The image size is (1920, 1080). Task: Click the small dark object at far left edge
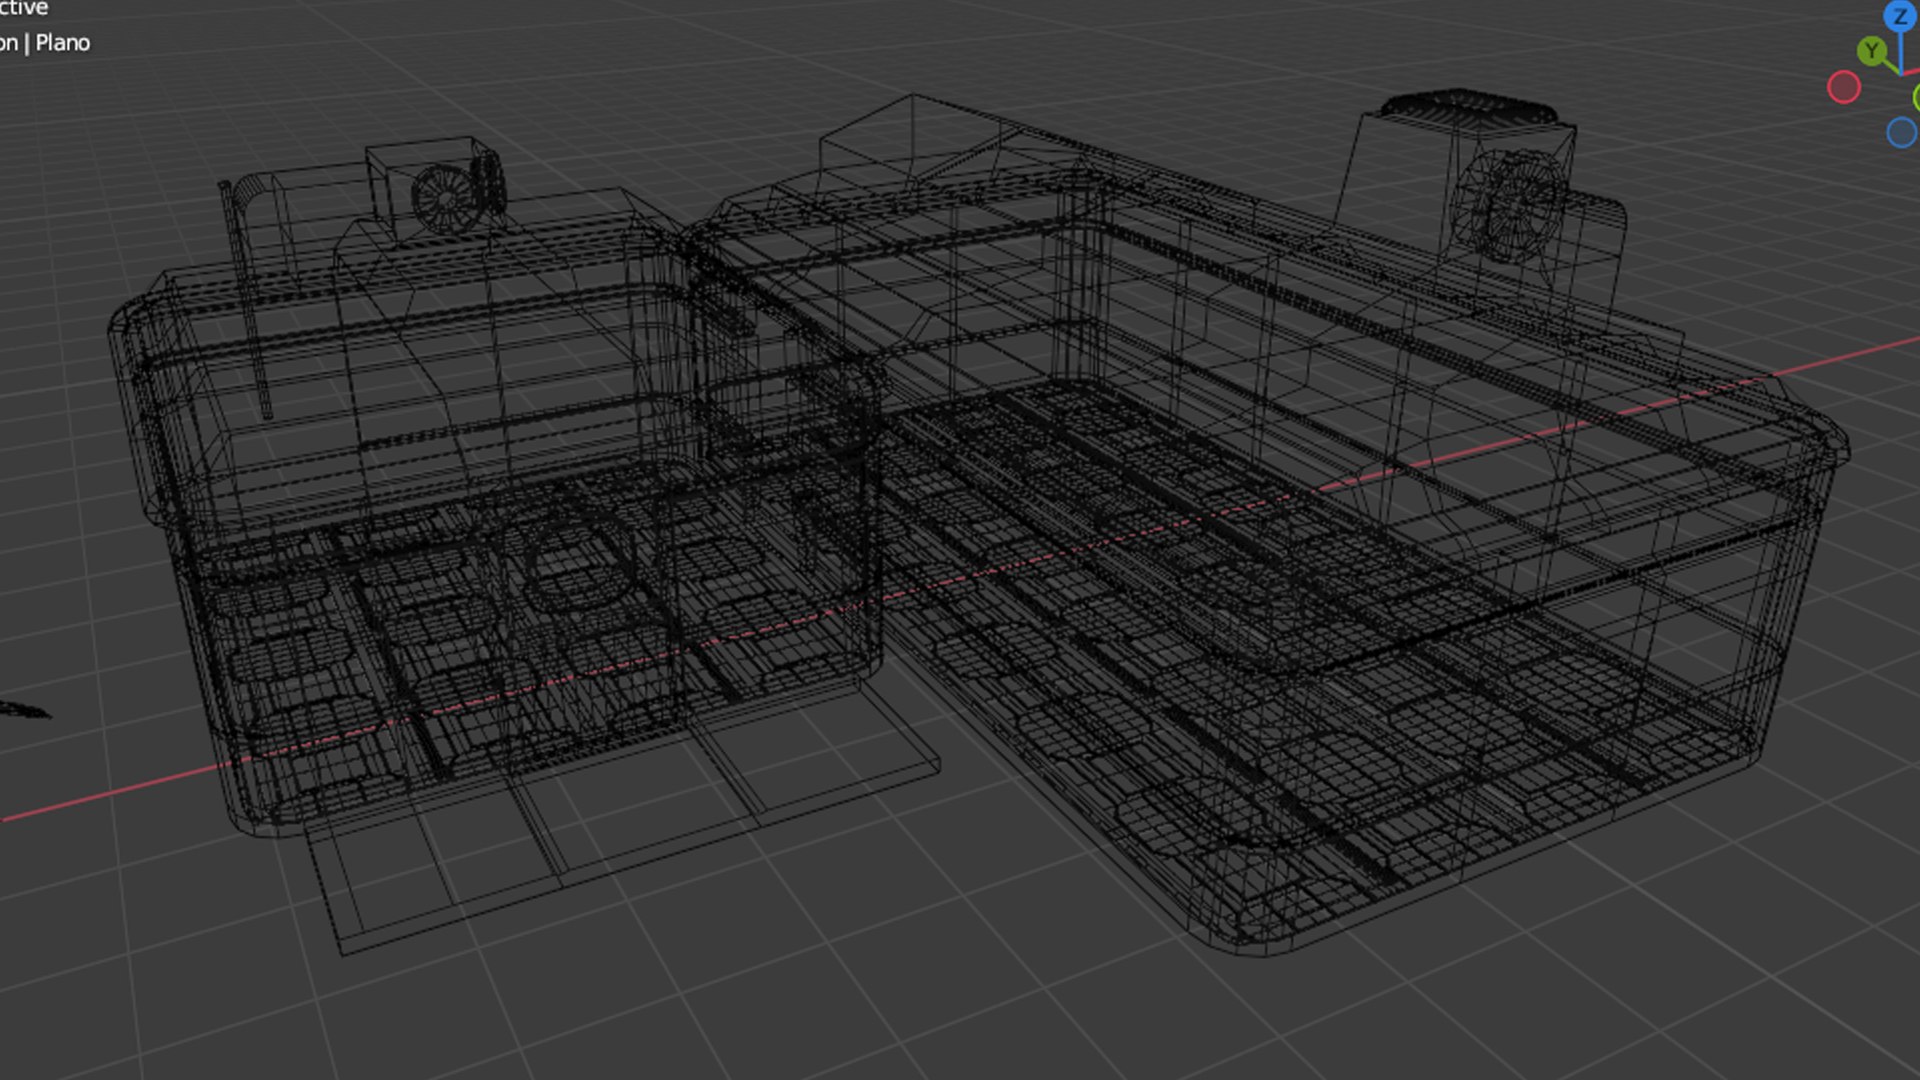pyautogui.click(x=22, y=710)
